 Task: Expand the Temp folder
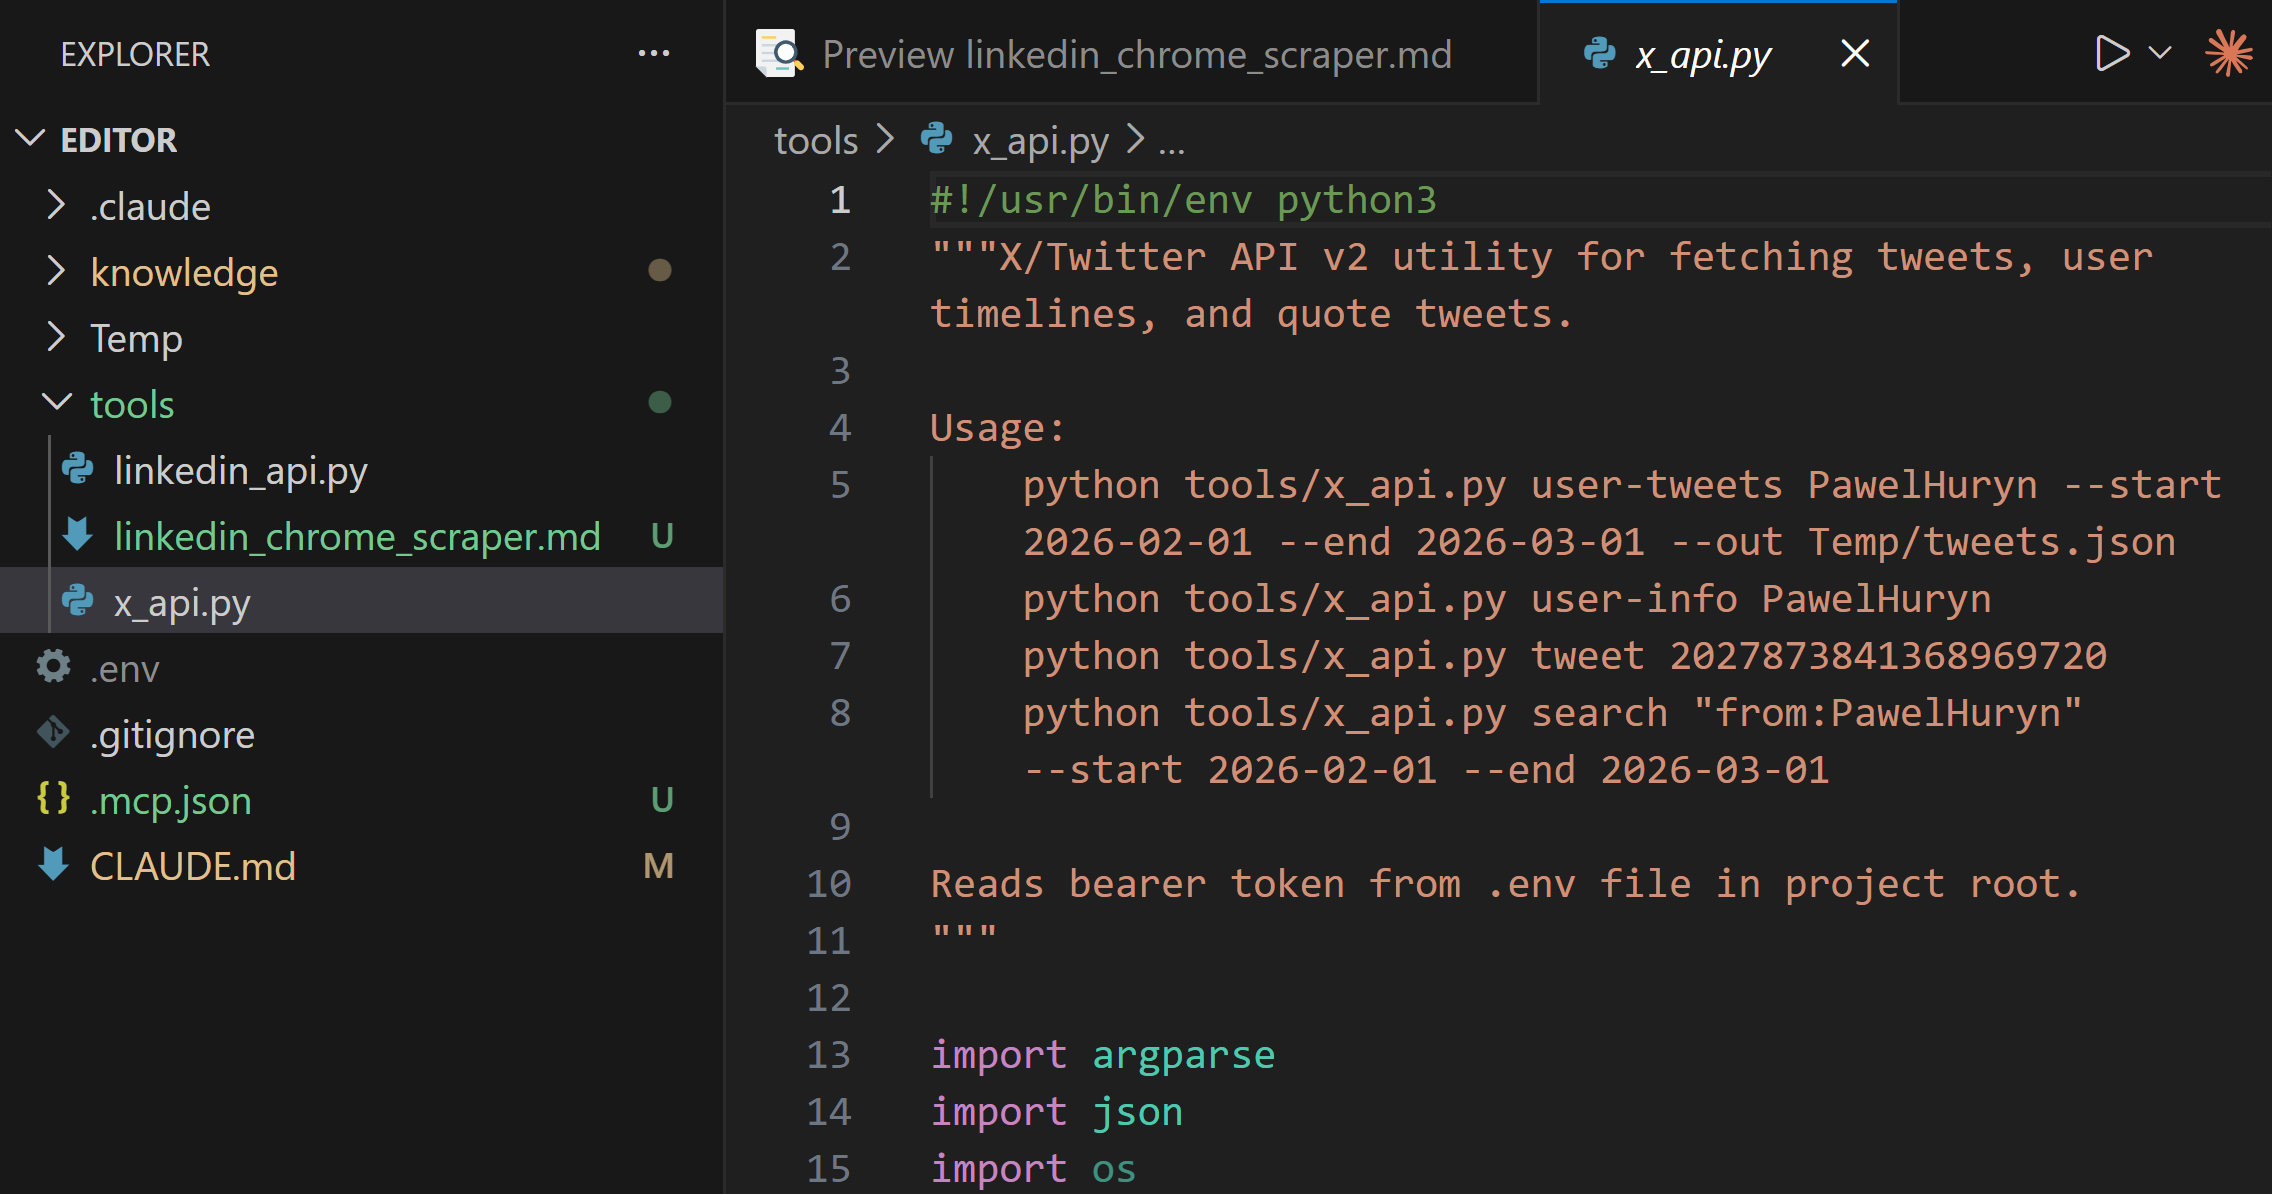point(57,338)
